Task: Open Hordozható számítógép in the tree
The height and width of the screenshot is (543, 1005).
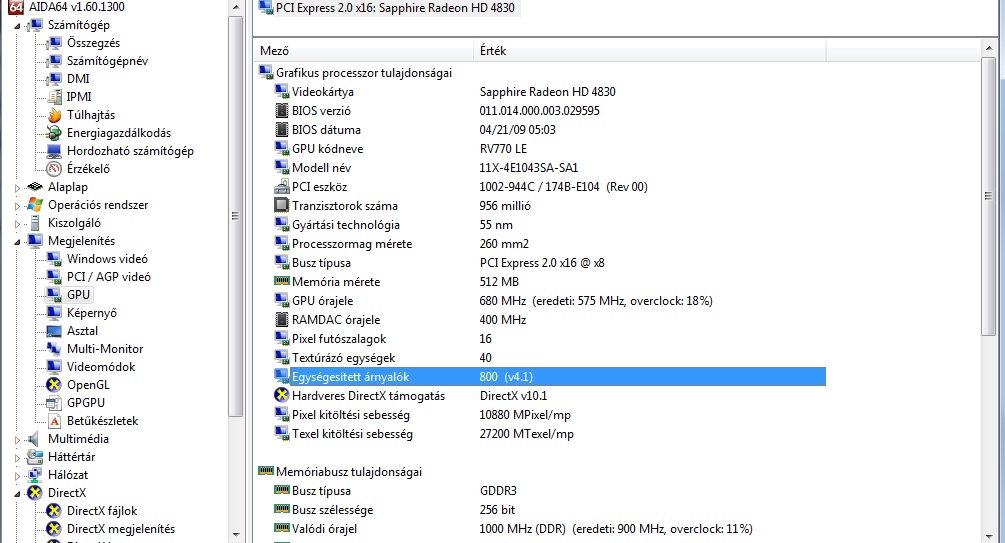Action: [130, 151]
